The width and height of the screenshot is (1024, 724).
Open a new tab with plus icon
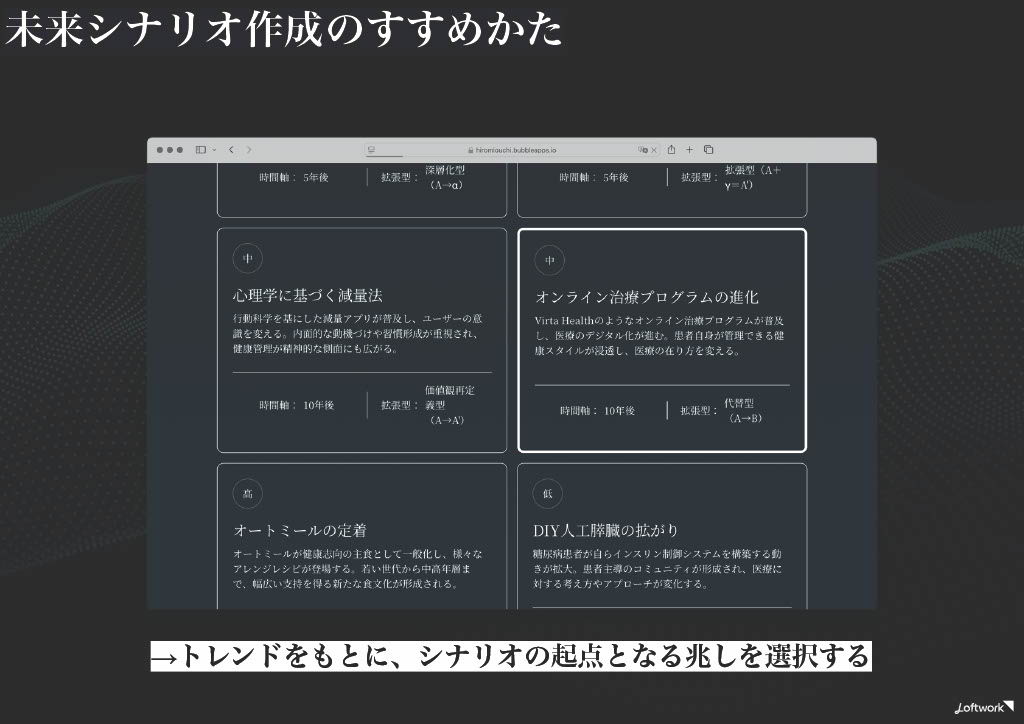coord(689,150)
